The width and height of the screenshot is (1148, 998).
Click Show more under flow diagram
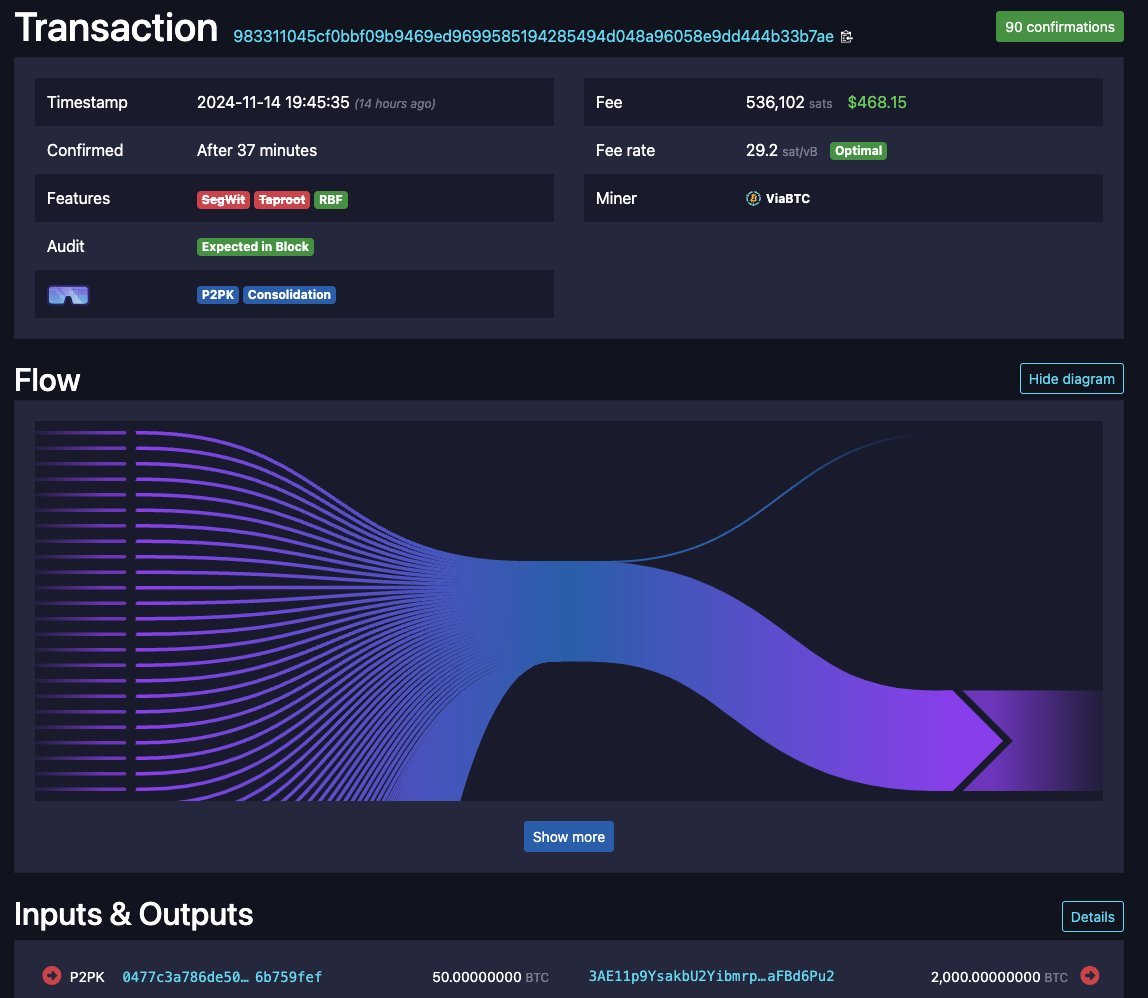pos(569,837)
